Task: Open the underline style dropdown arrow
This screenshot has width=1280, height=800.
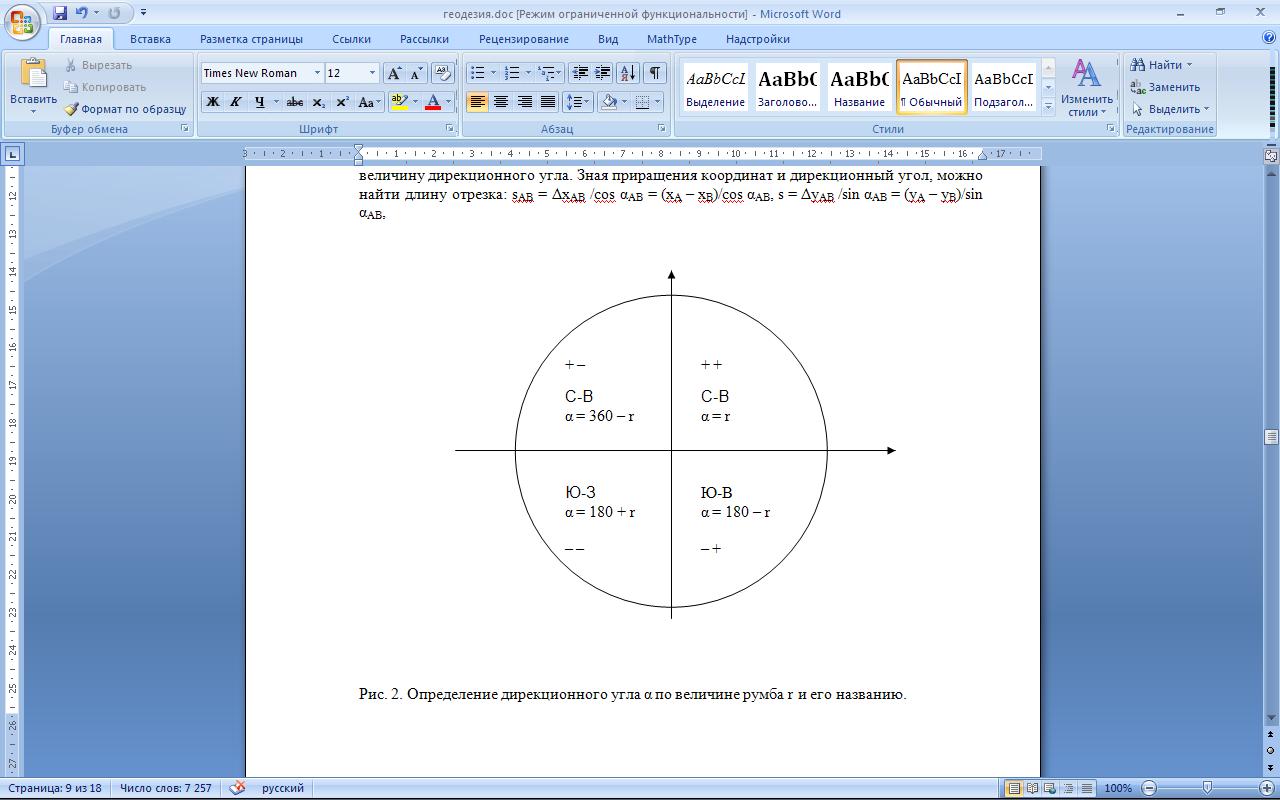Action: [274, 102]
